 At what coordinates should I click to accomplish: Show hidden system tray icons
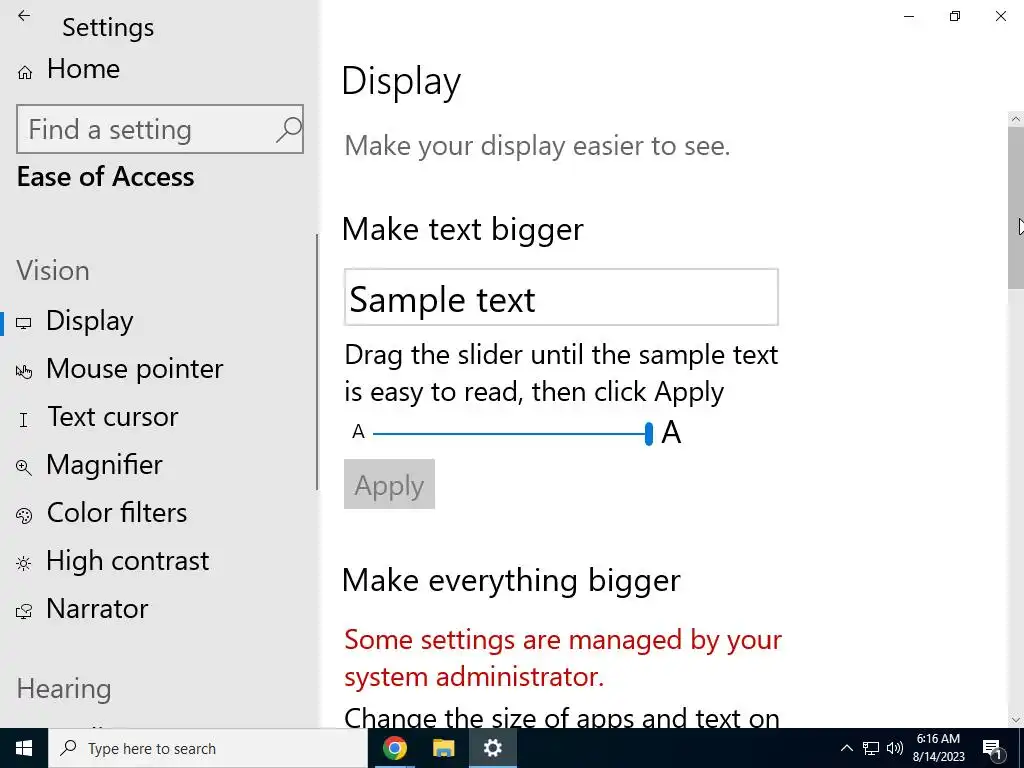click(846, 748)
